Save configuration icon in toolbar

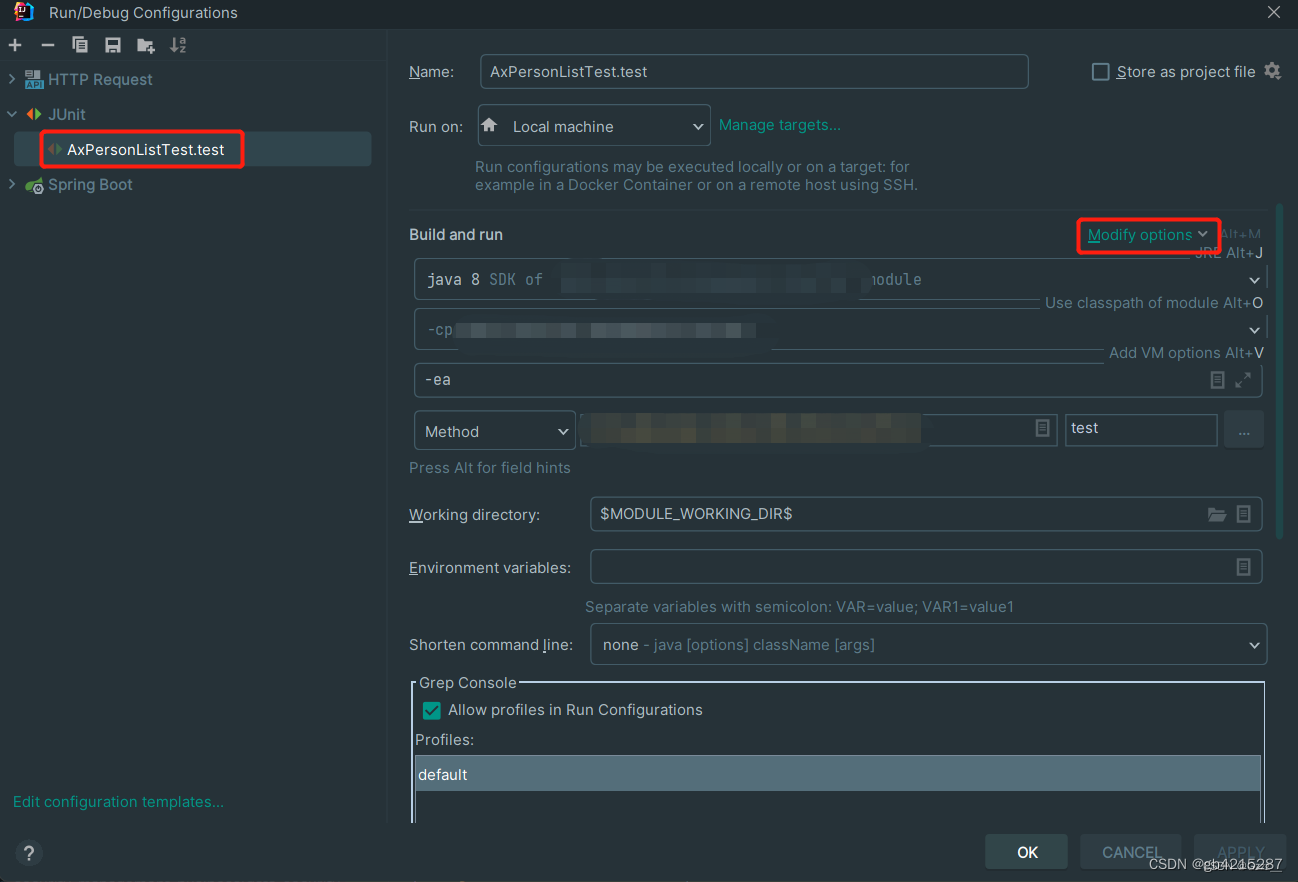[x=113, y=45]
